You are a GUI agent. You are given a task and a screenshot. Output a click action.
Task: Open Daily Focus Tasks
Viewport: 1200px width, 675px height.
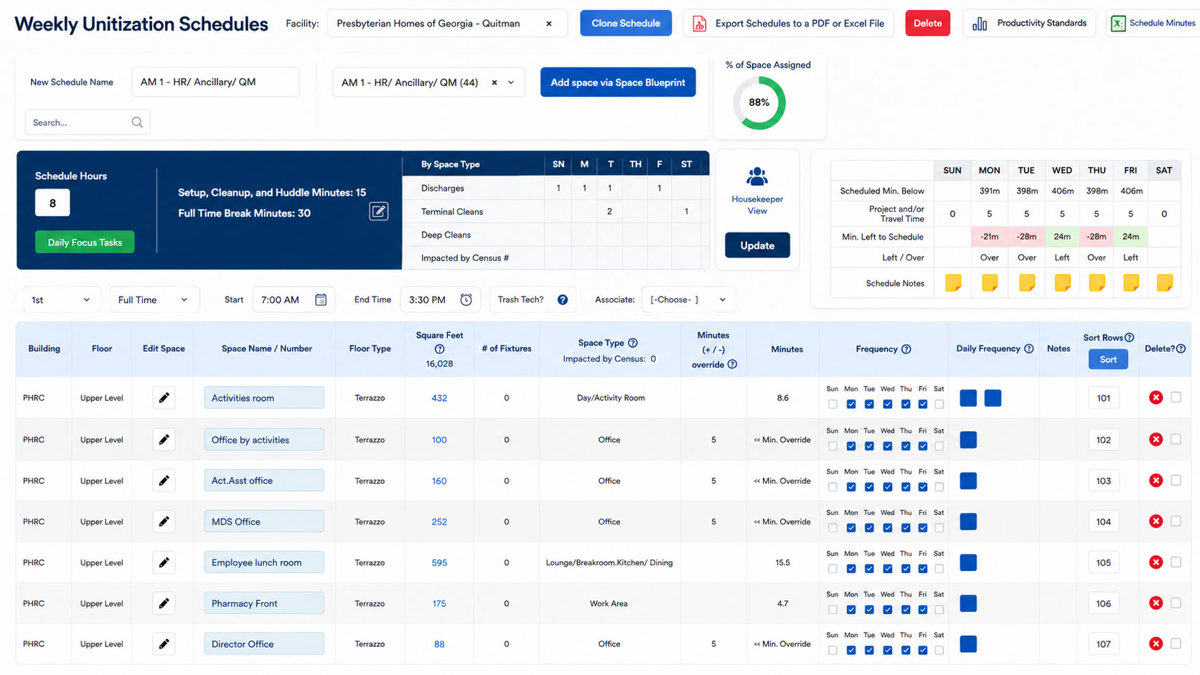pyautogui.click(x=85, y=242)
